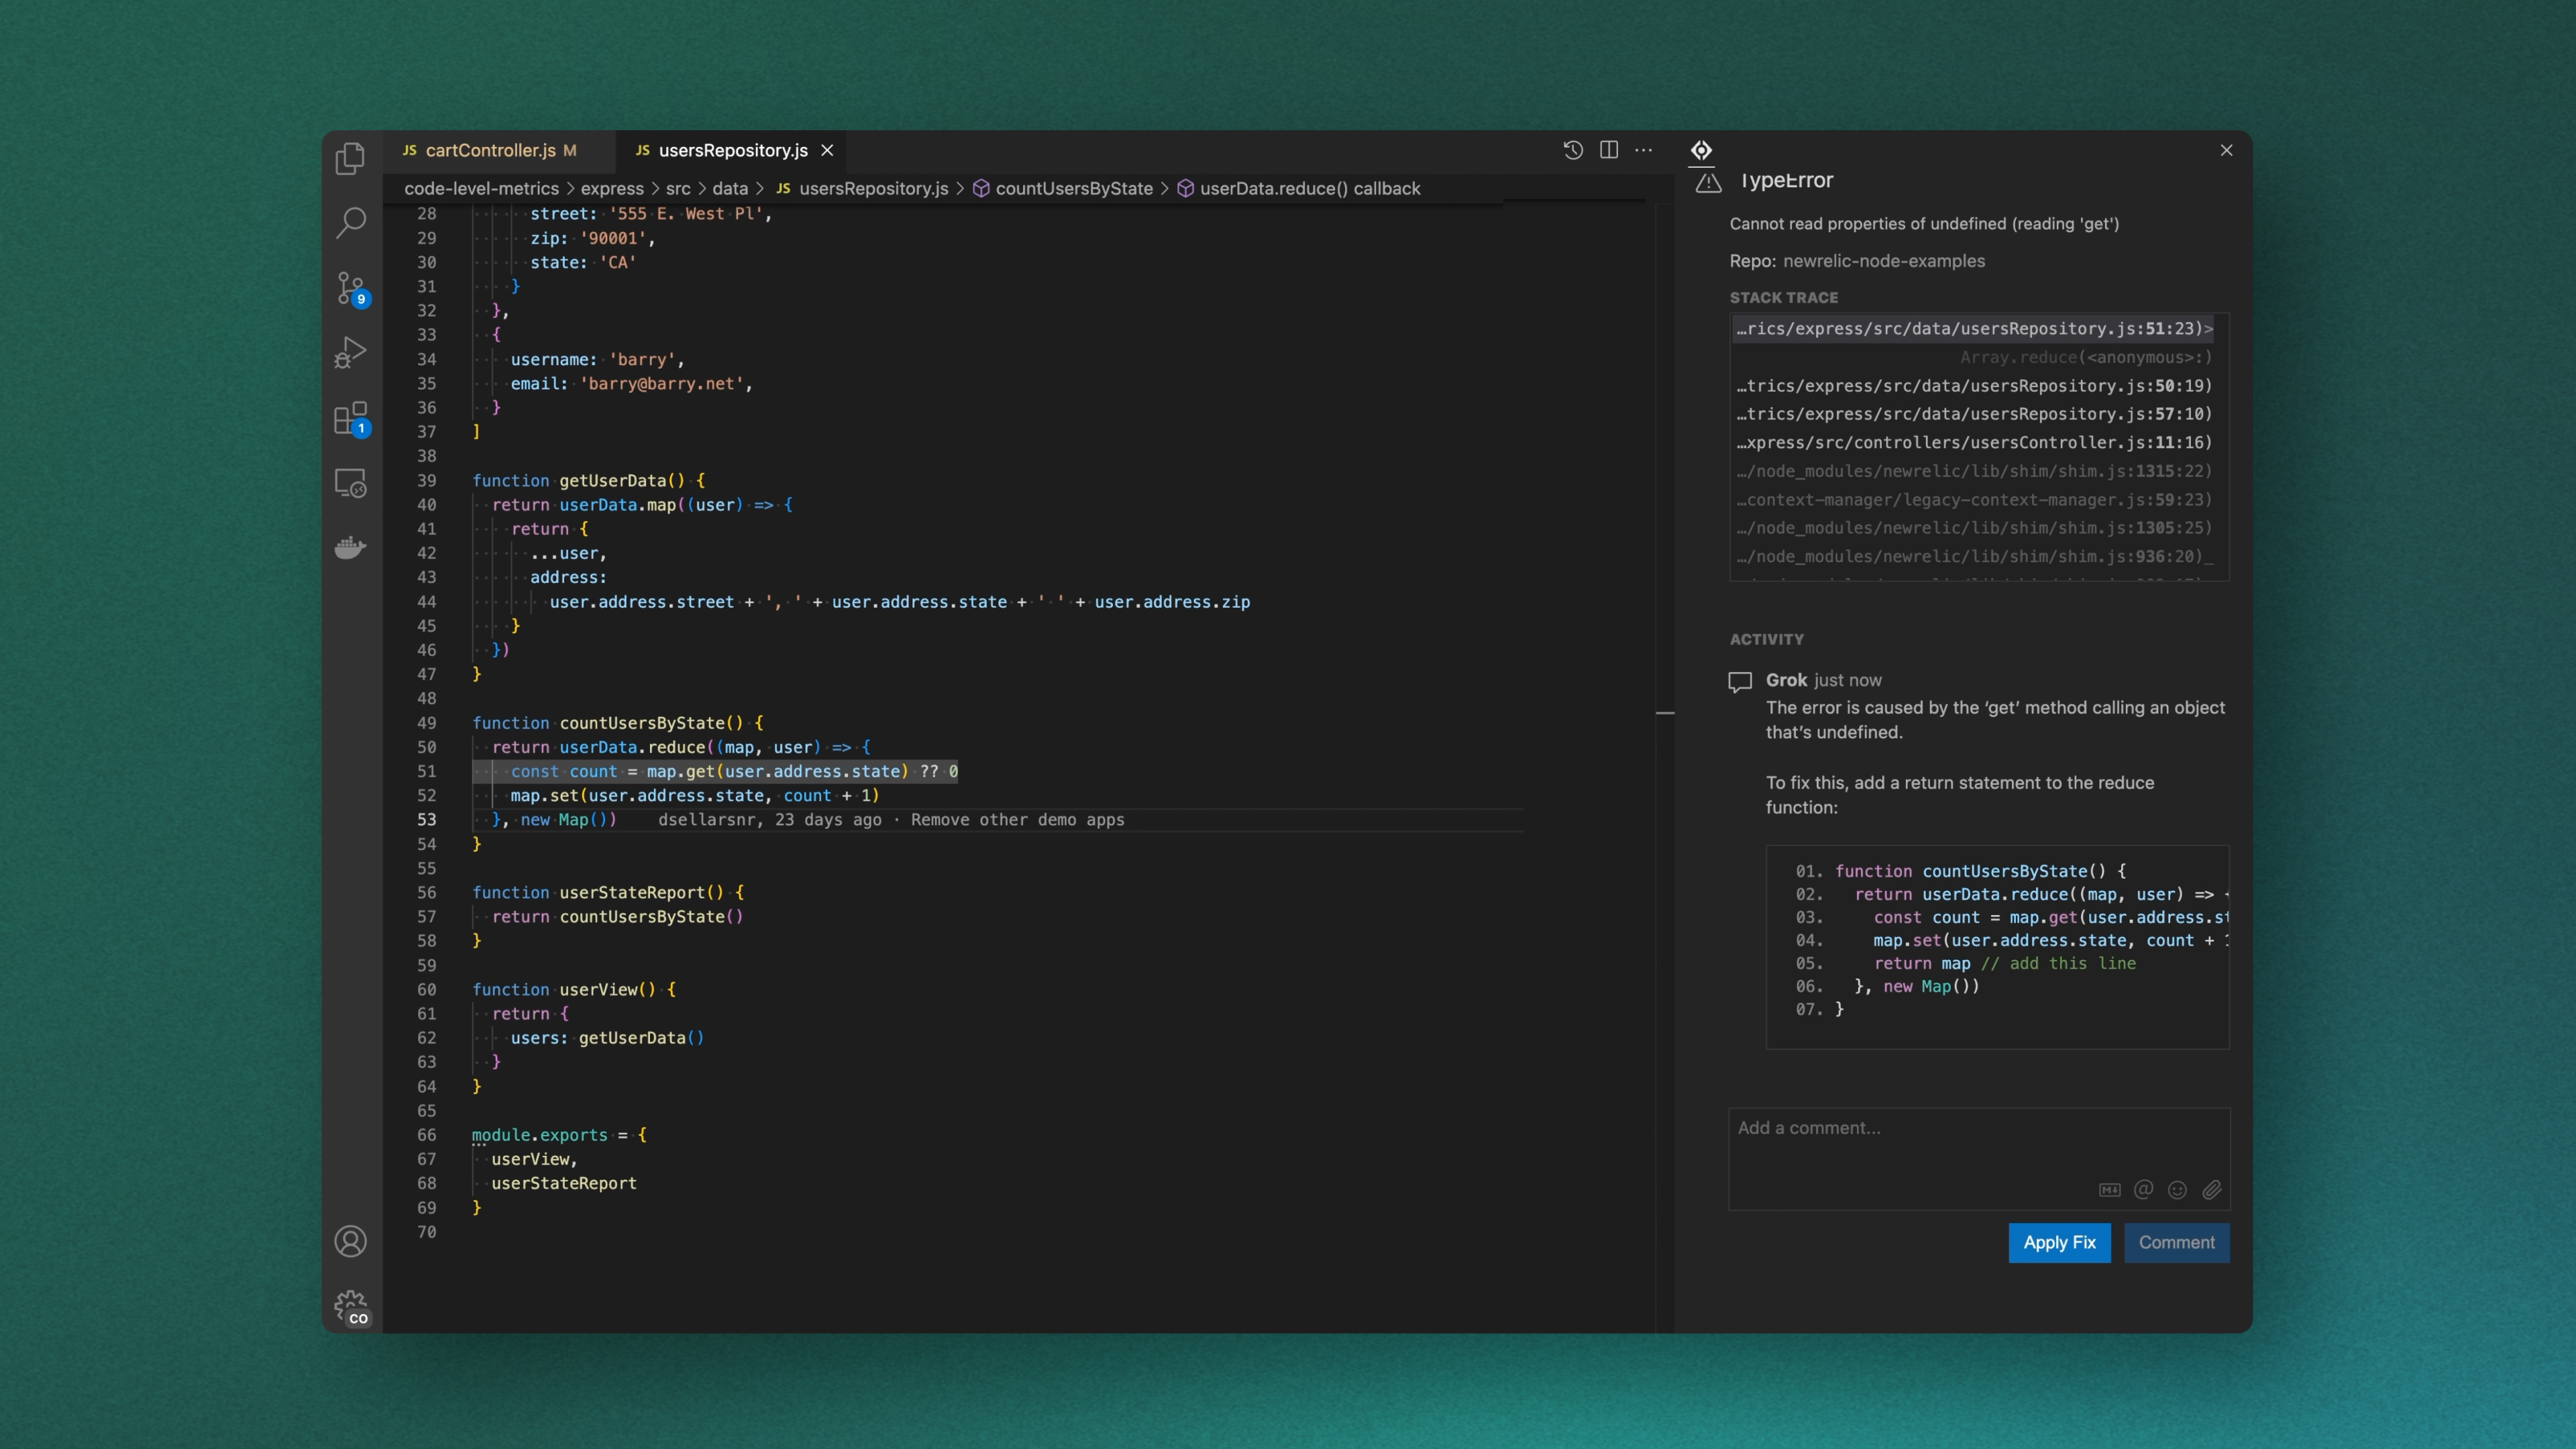
Task: Toggle the split editor layout icon
Action: (1609, 150)
